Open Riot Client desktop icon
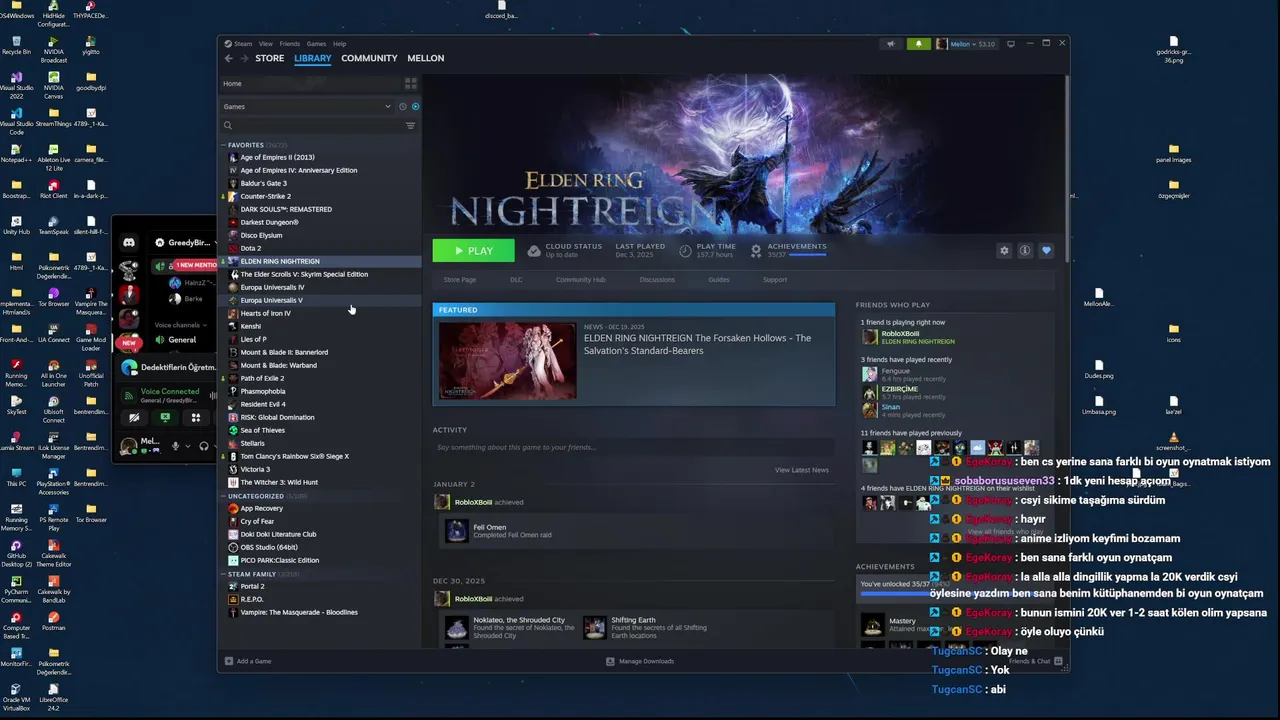Image resolution: width=1280 pixels, height=720 pixels. tap(53, 189)
